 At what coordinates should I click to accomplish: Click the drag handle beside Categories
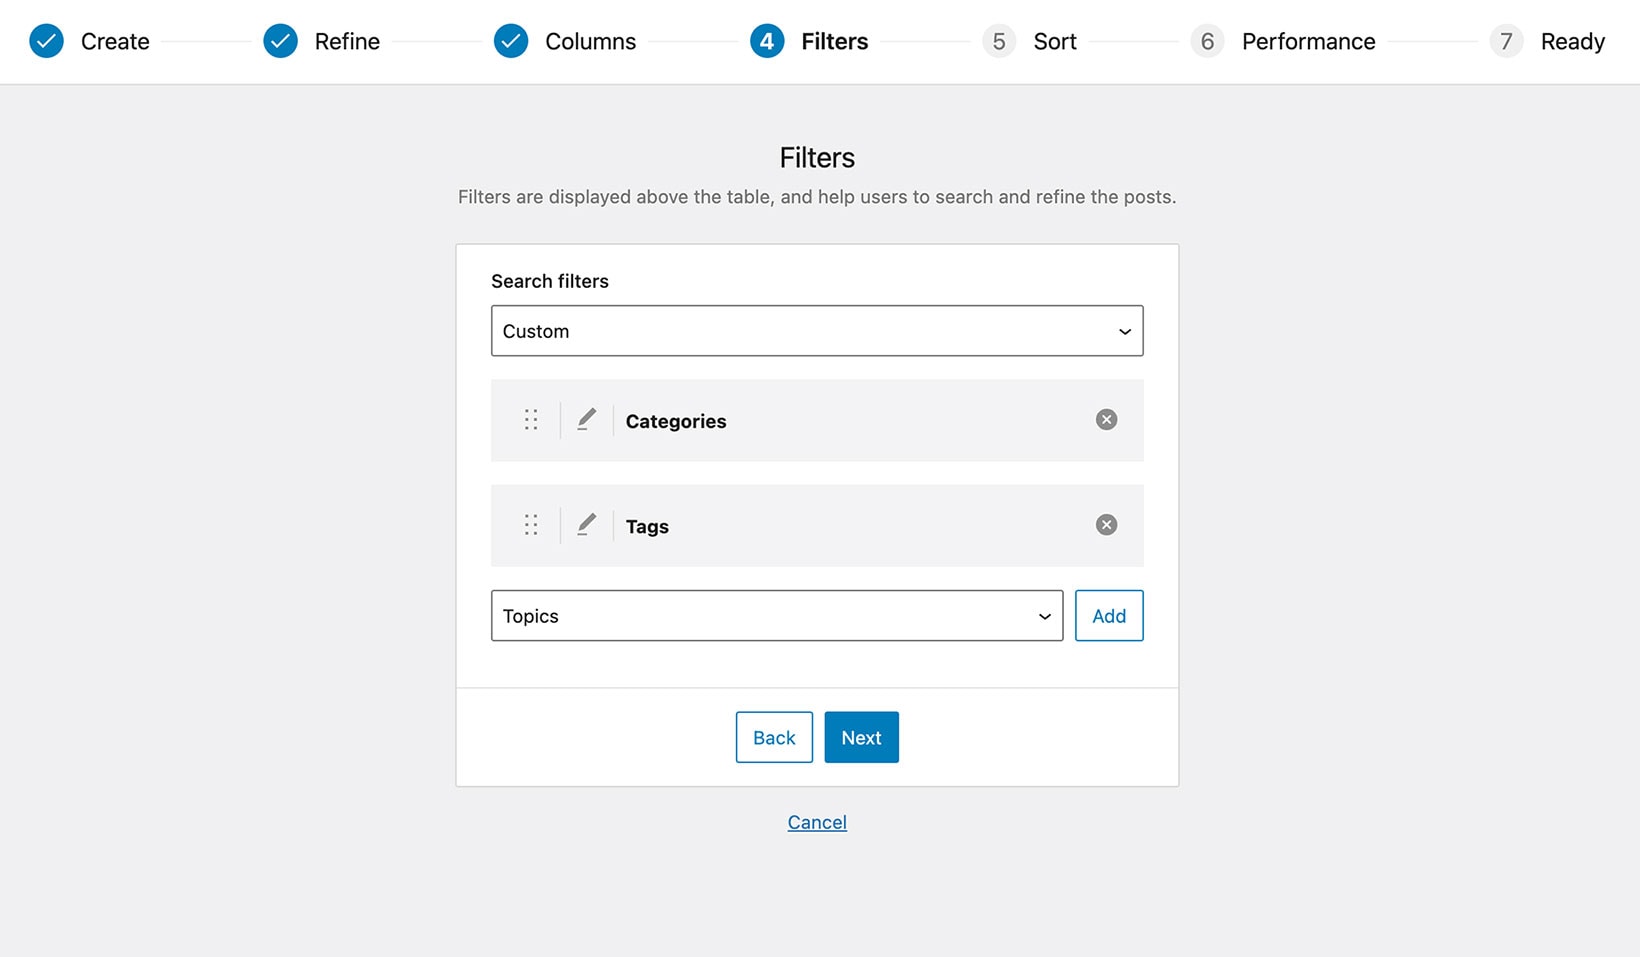click(531, 420)
